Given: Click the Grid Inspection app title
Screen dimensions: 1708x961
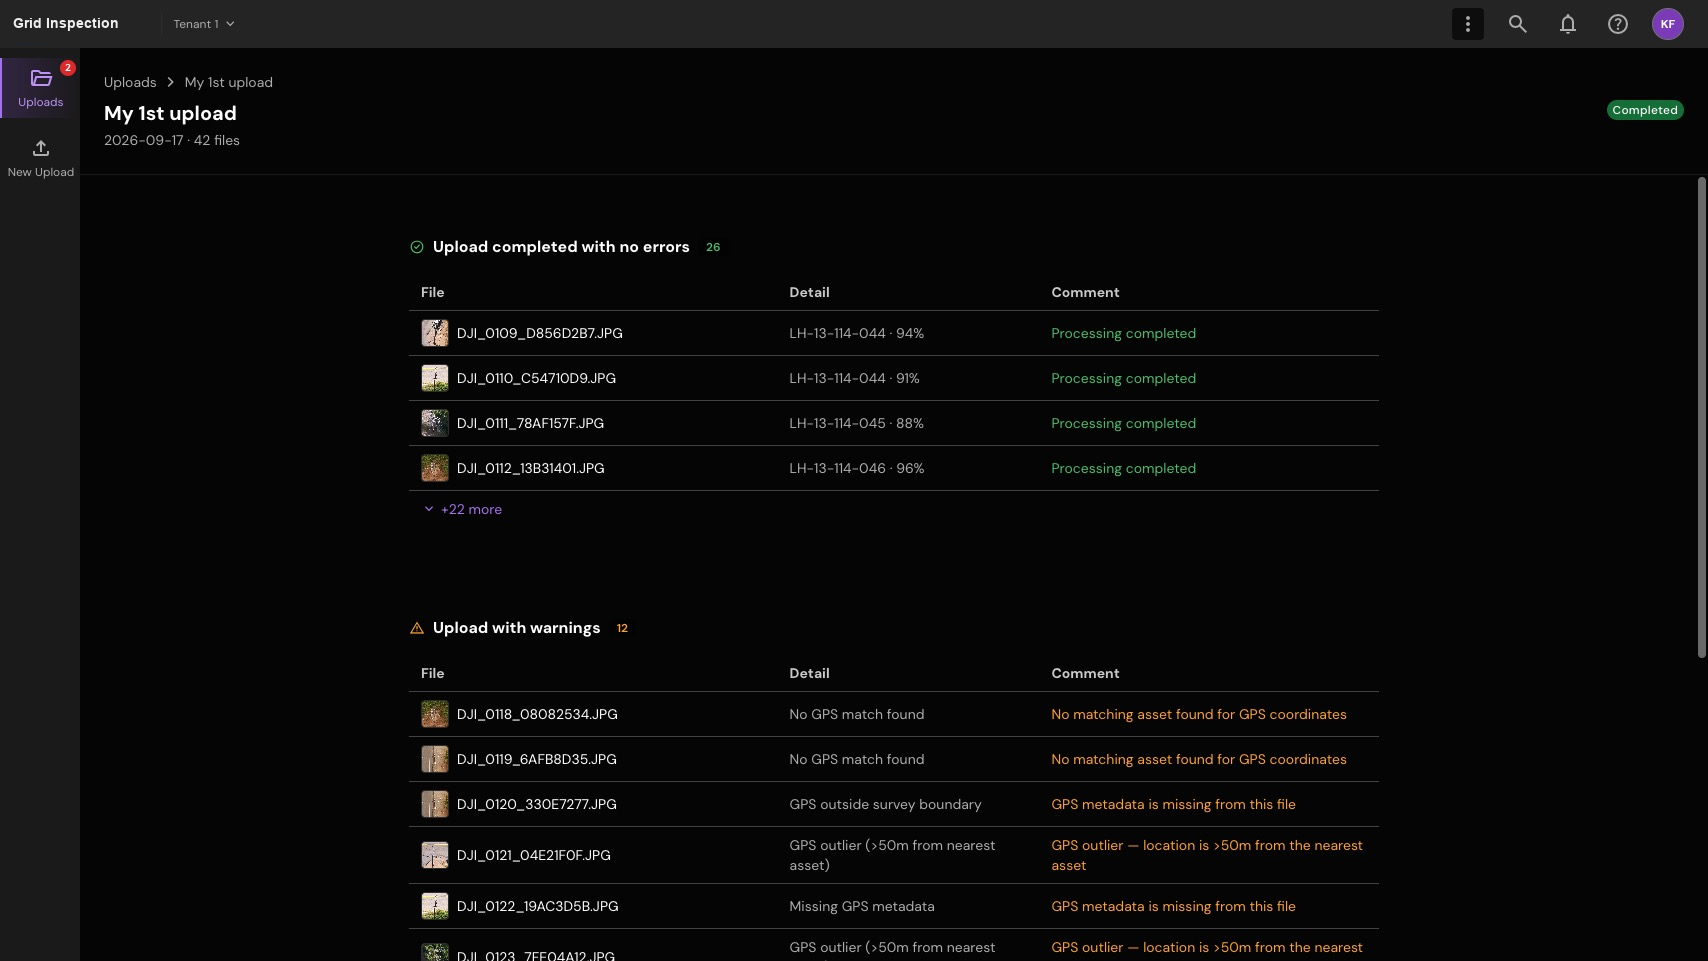Looking at the screenshot, I should [66, 23].
